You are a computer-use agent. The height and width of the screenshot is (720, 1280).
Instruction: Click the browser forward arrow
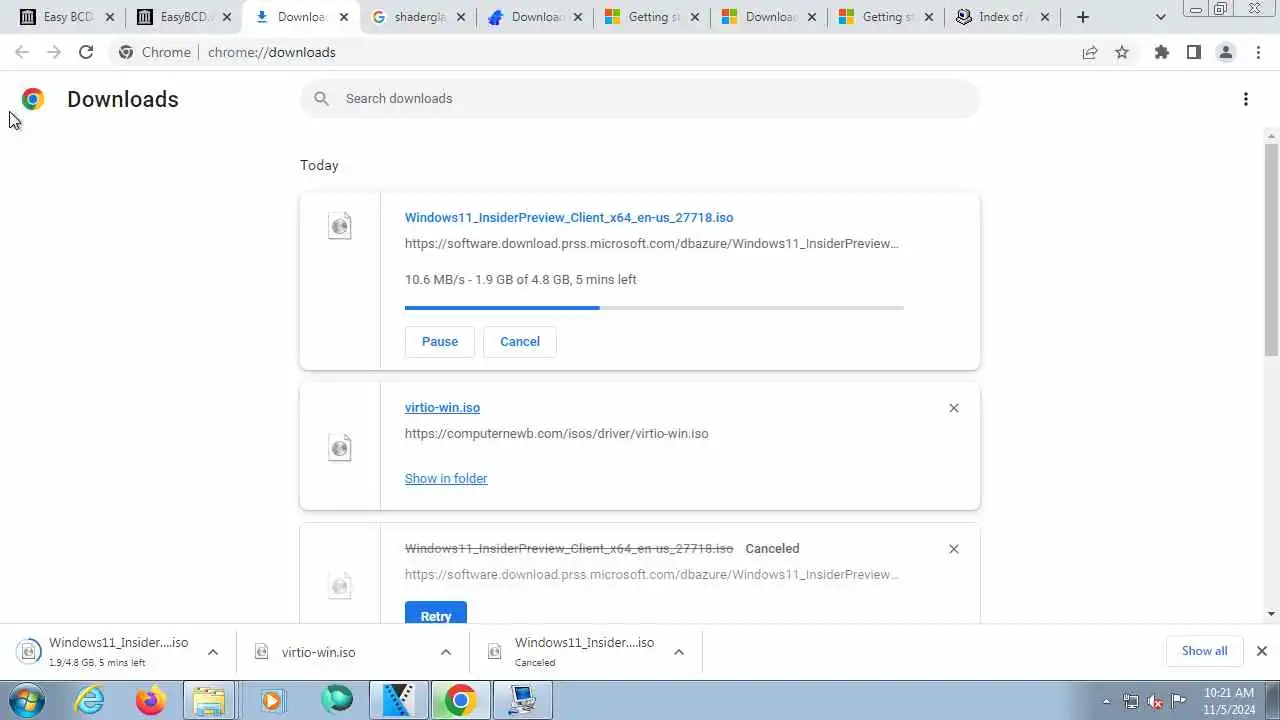[x=54, y=52]
